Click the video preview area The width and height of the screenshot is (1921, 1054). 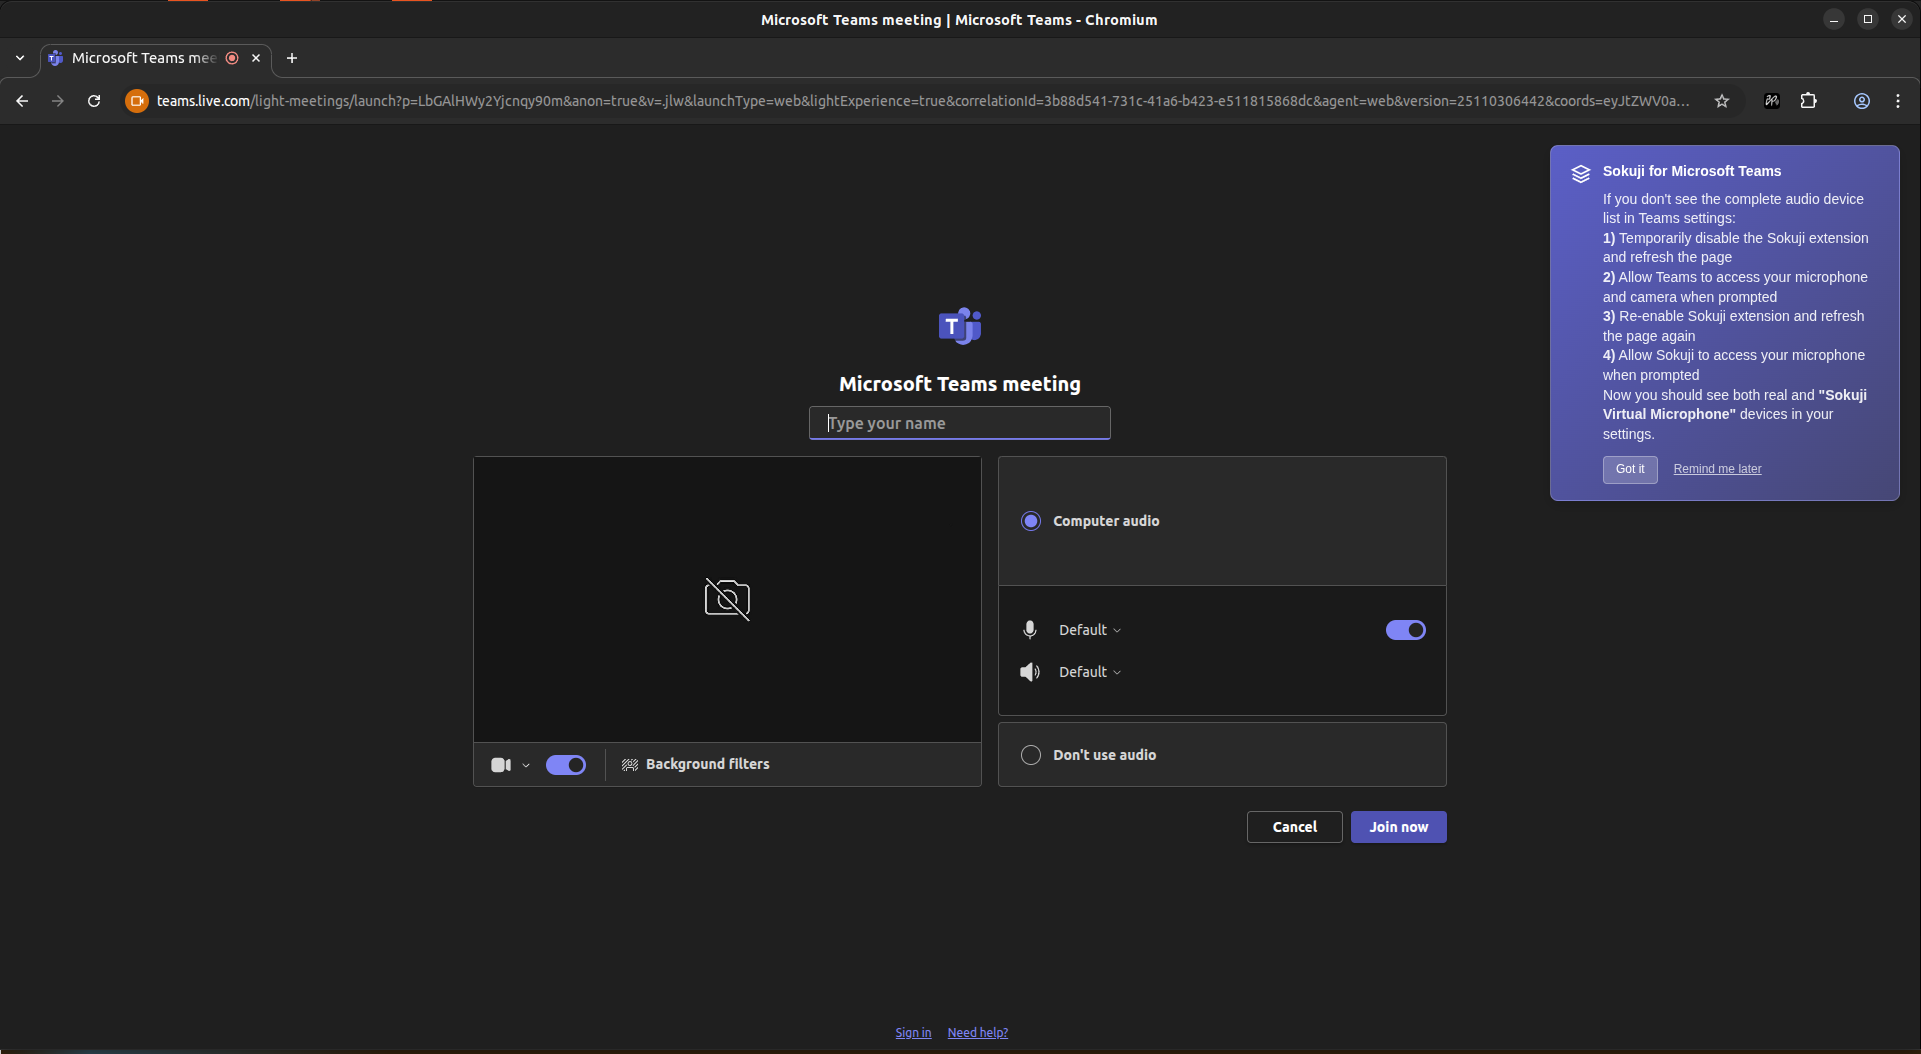click(727, 600)
